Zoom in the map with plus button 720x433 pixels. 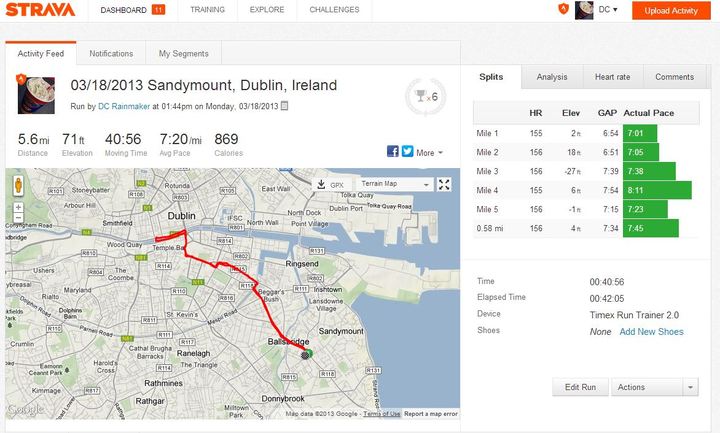click(18, 207)
